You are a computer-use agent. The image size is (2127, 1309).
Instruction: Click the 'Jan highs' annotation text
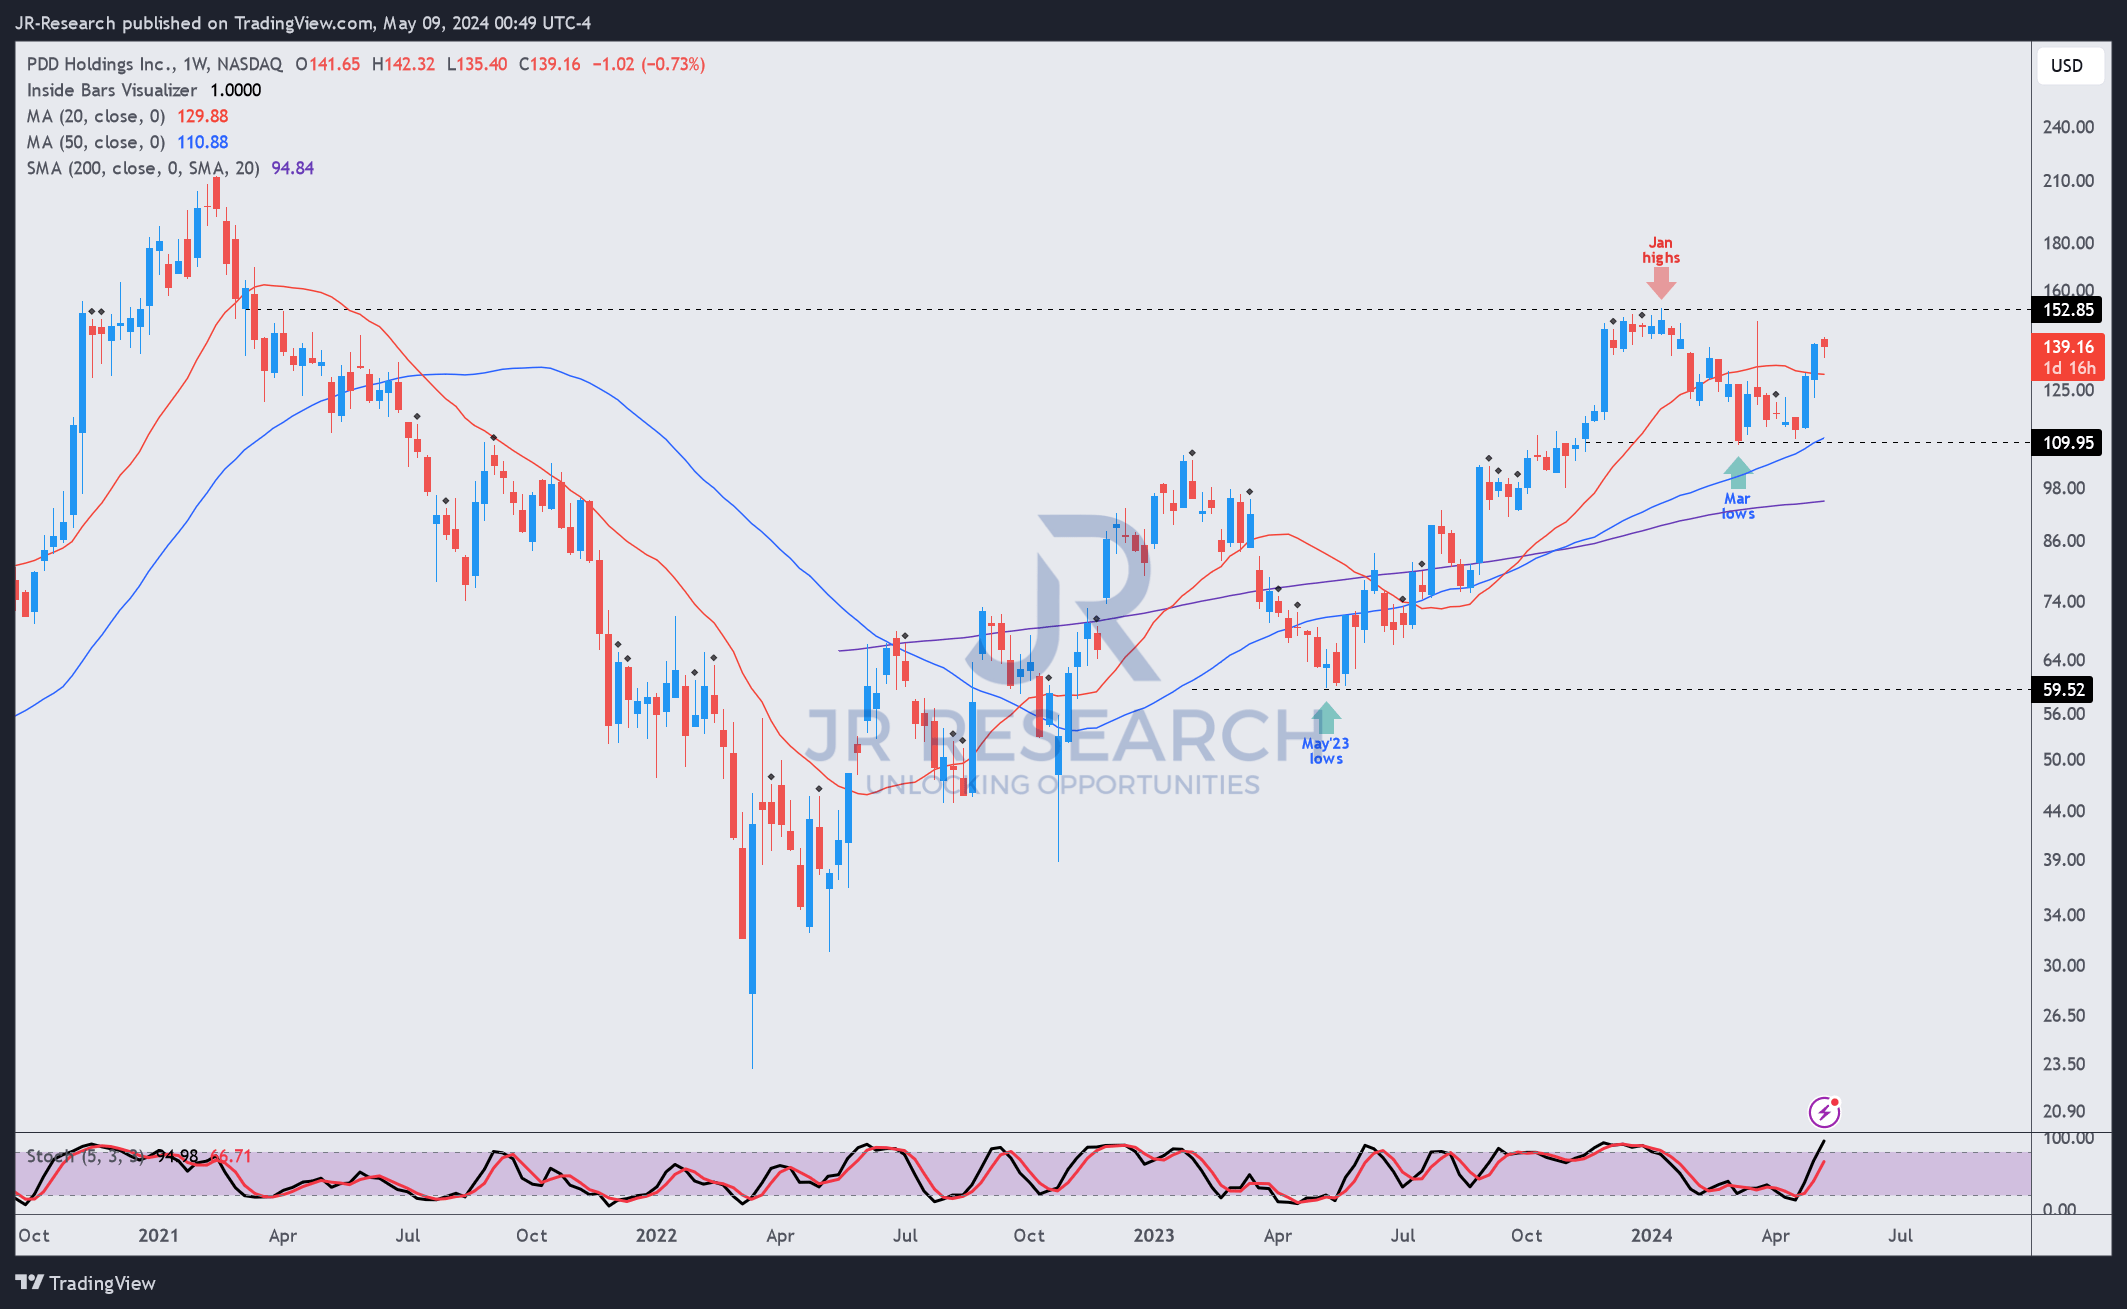pyautogui.click(x=1661, y=250)
